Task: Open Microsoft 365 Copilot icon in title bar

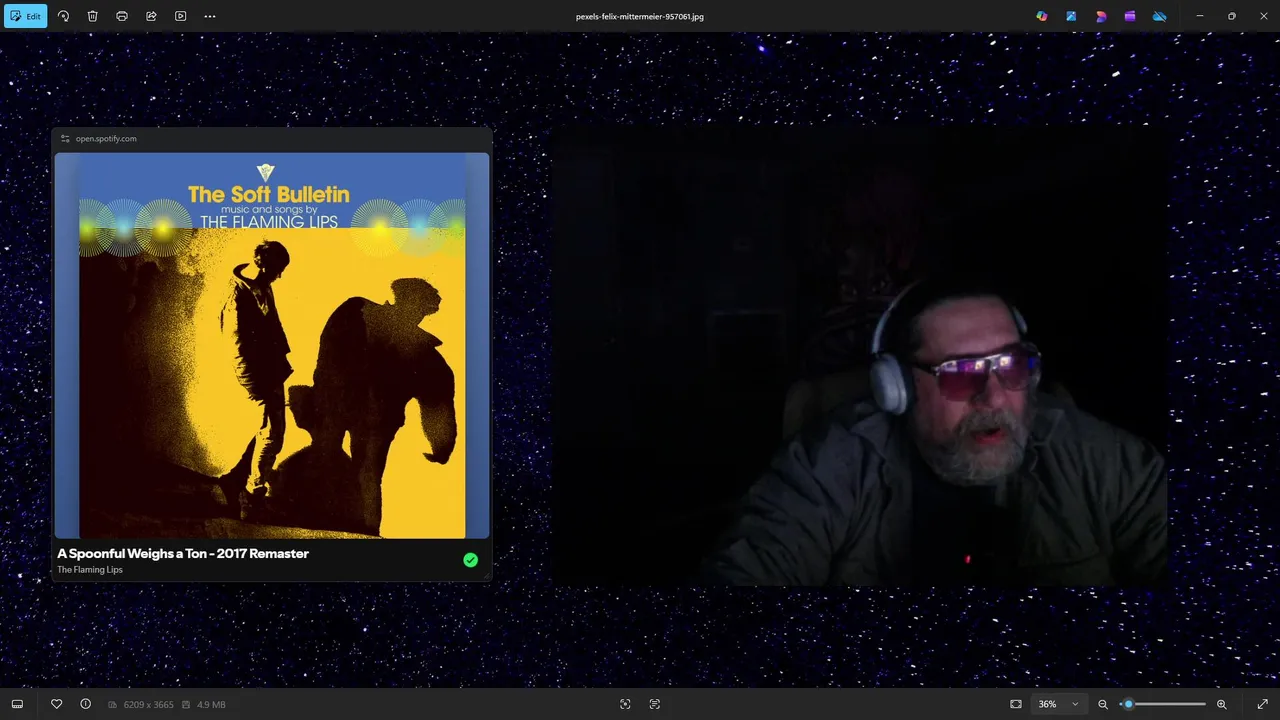Action: tap(1042, 16)
